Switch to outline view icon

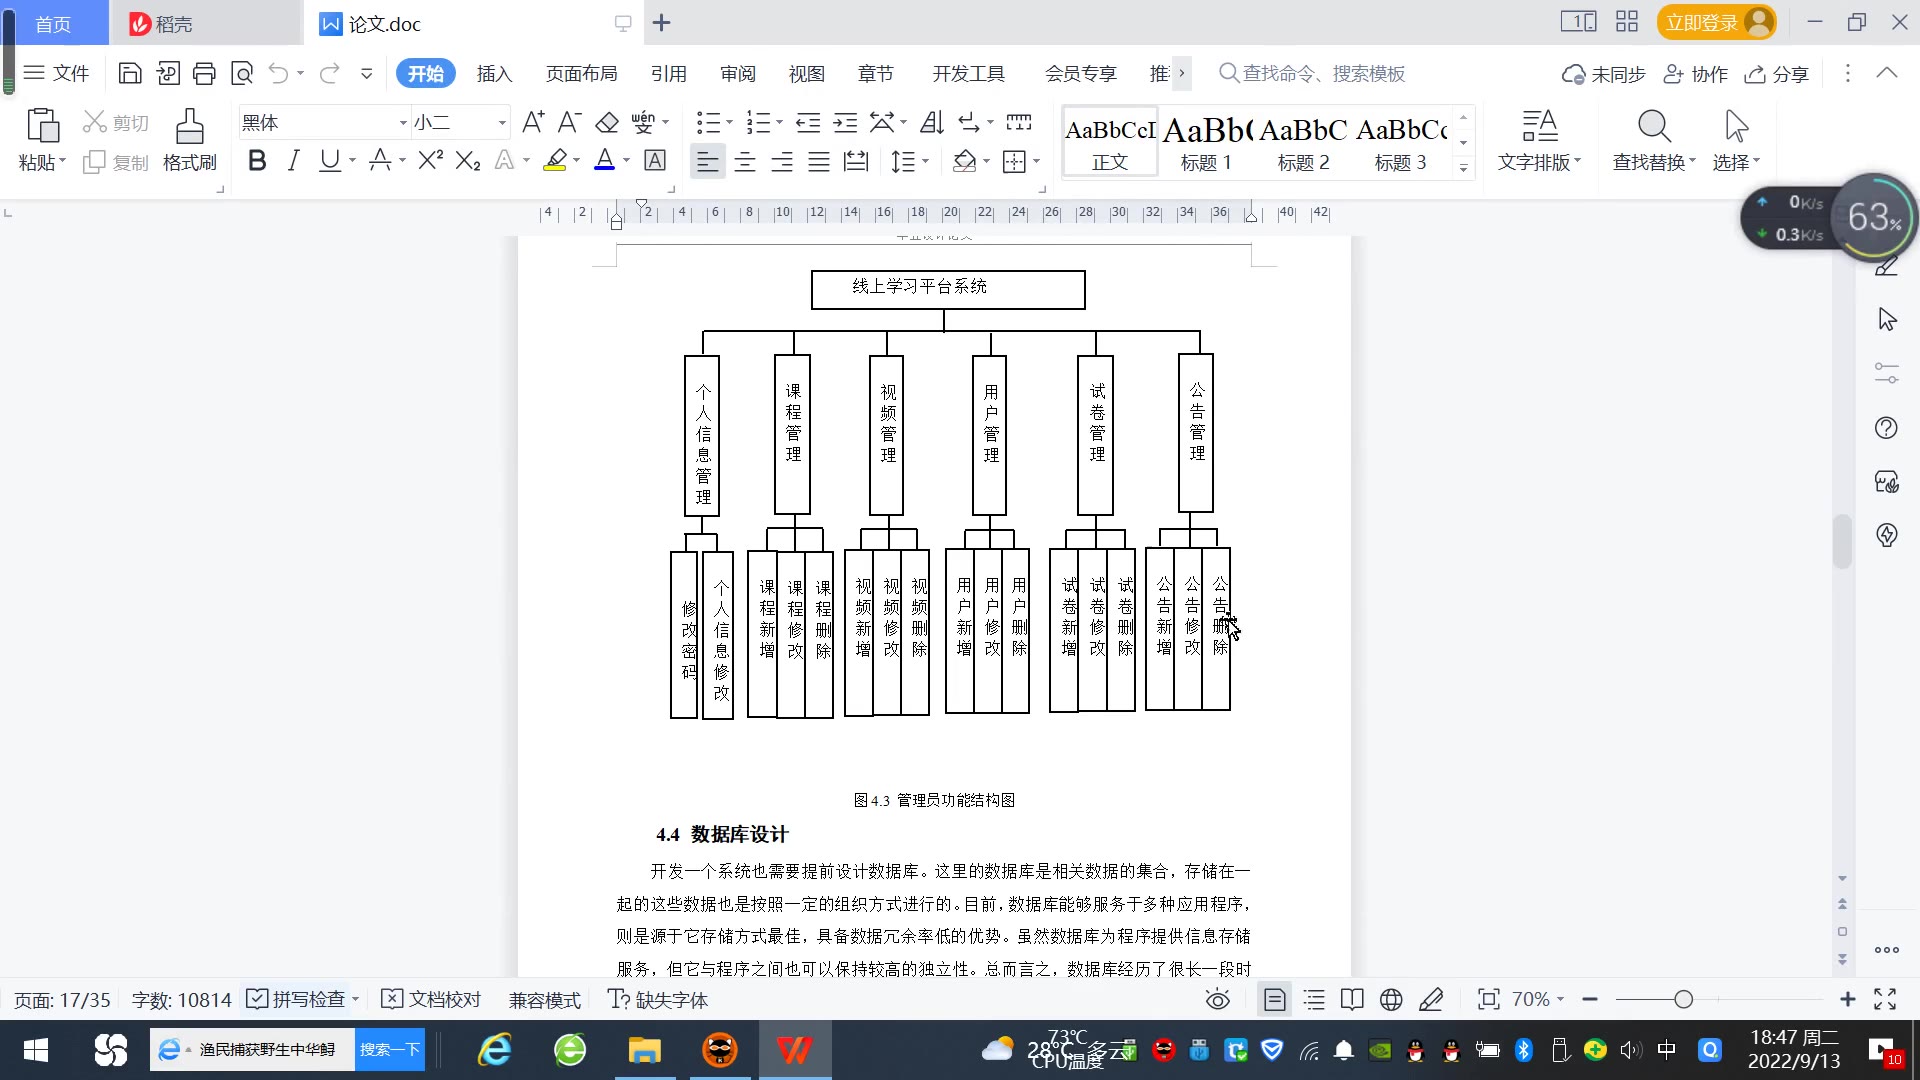pos(1314,999)
